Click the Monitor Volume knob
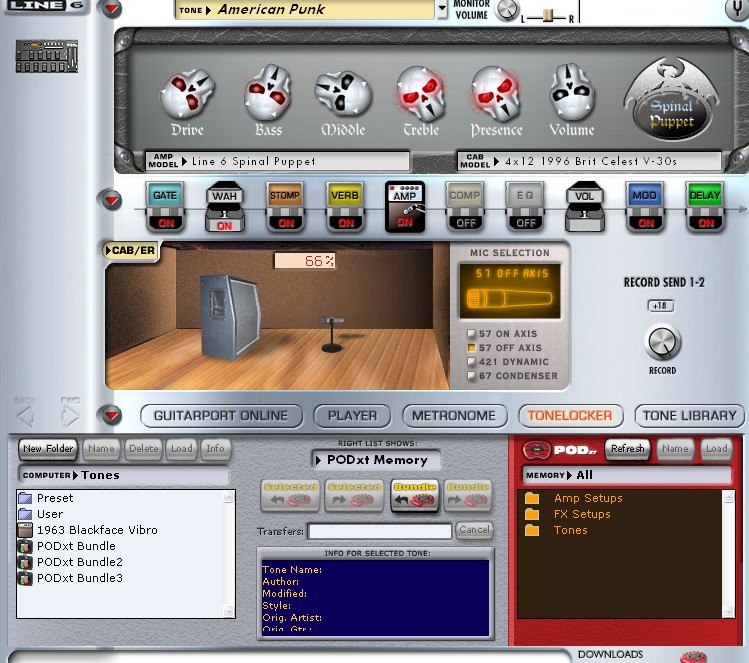 (x=507, y=11)
